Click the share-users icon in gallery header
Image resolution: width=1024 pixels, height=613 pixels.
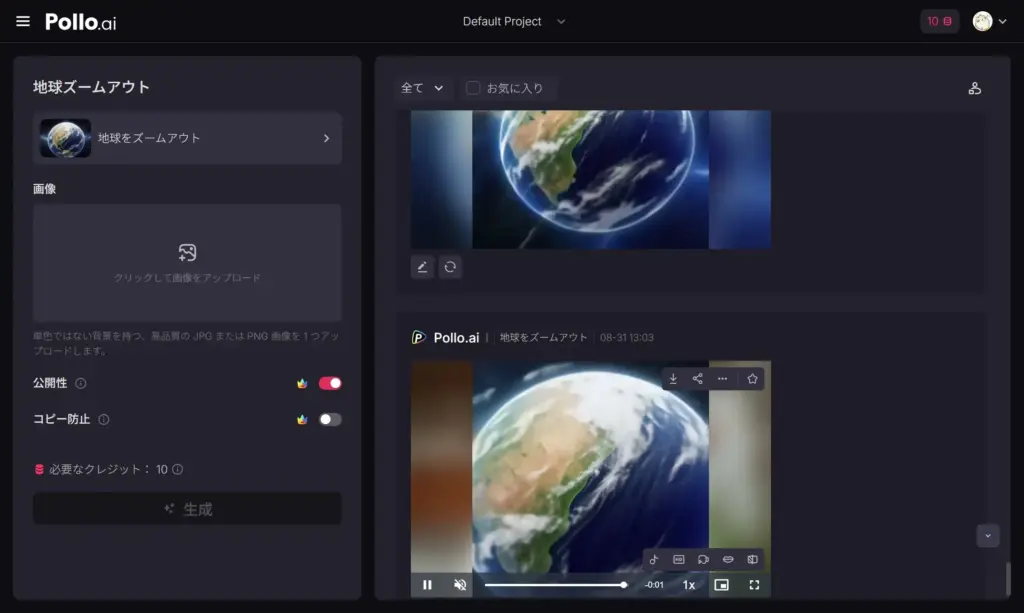click(x=974, y=88)
